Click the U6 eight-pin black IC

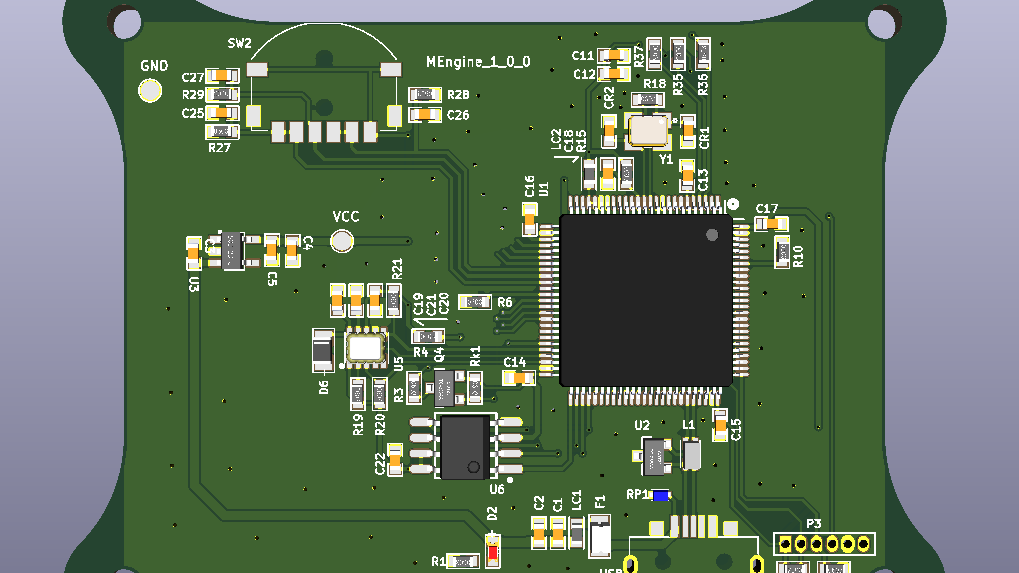465,446
